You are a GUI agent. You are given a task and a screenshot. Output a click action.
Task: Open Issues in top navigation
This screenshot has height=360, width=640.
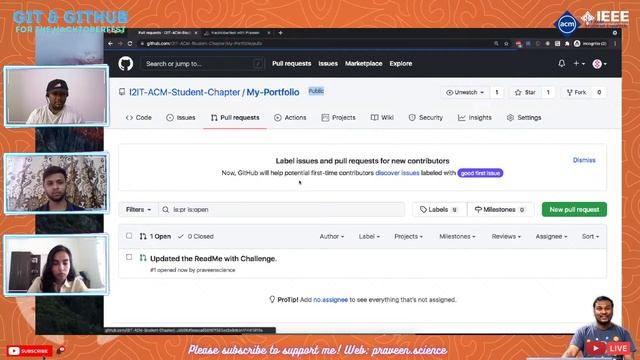[x=328, y=64]
